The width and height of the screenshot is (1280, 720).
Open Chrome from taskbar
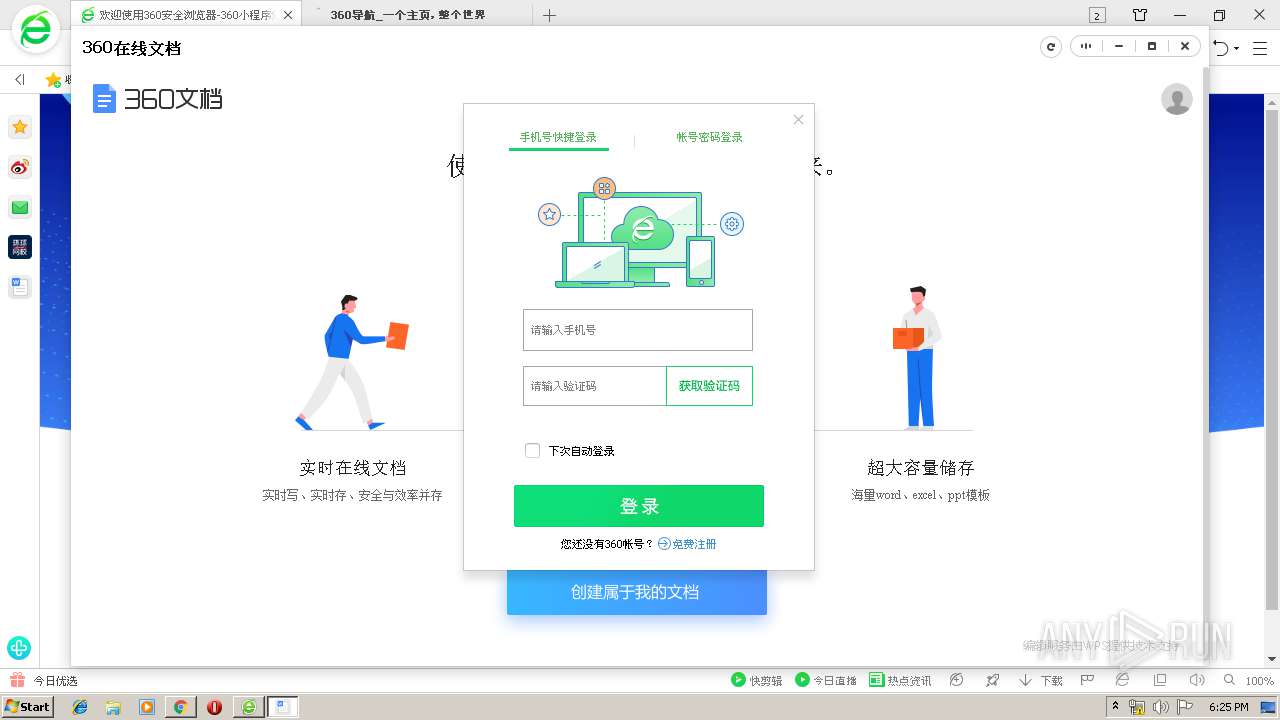[180, 707]
